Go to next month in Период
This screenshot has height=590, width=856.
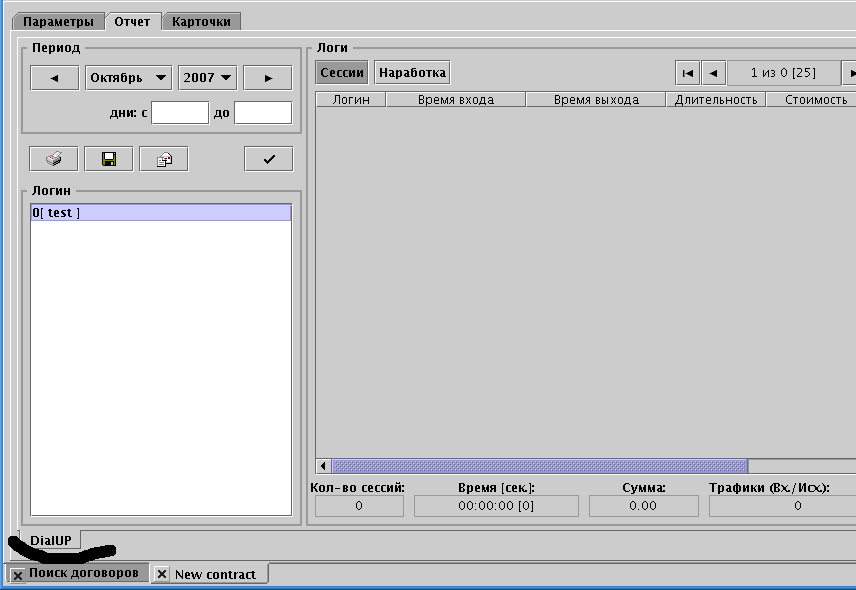[x=268, y=78]
